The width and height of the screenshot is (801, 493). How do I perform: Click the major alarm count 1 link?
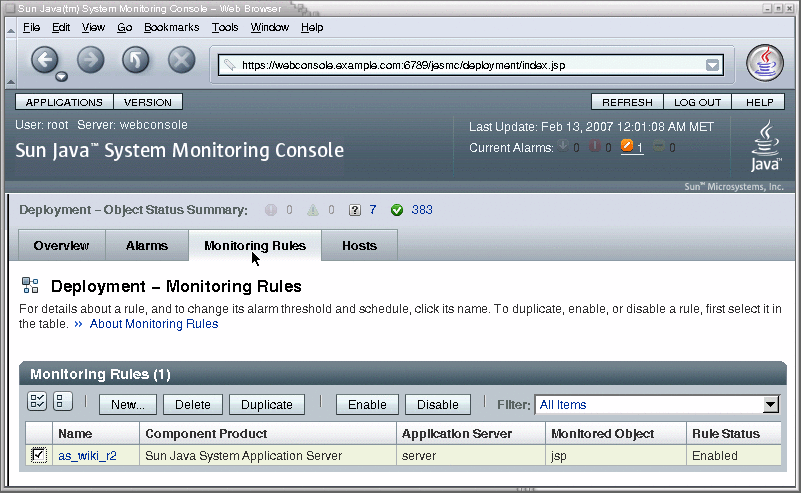pos(640,148)
